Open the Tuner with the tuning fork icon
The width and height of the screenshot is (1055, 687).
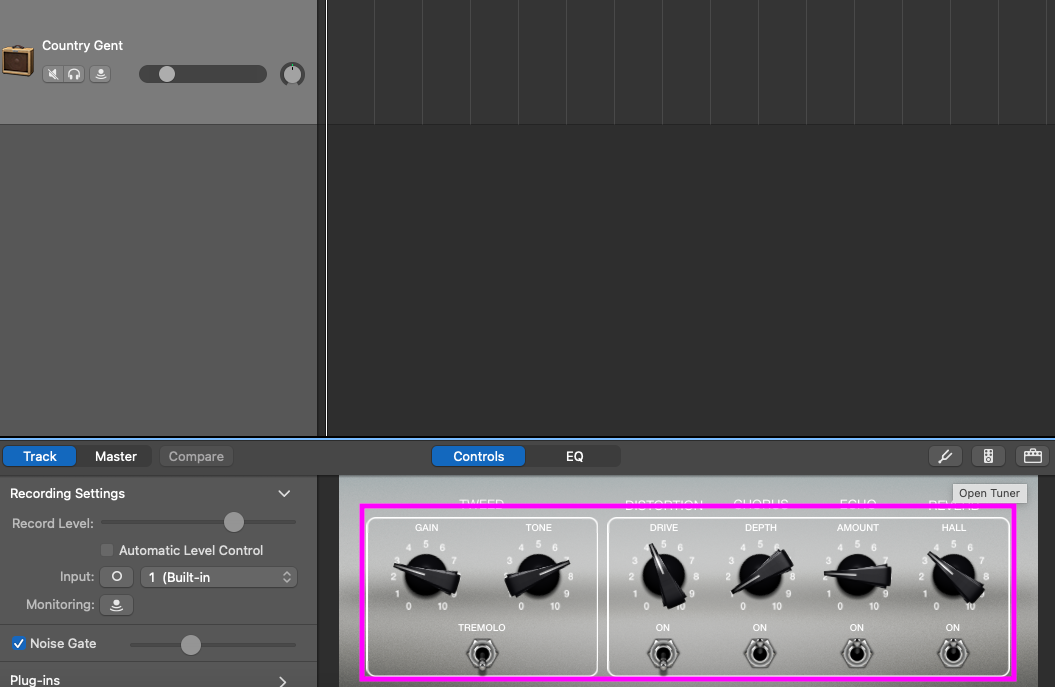945,456
